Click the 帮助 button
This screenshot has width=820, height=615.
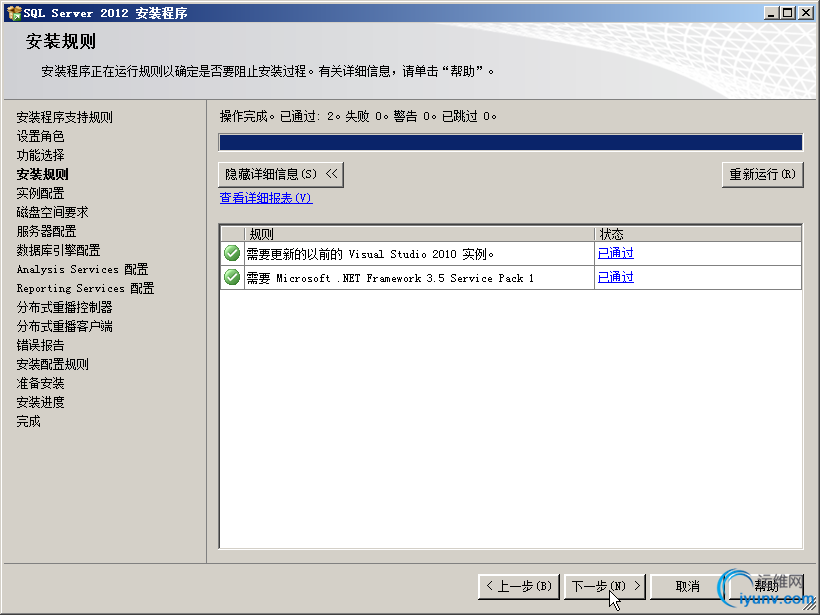point(766,586)
